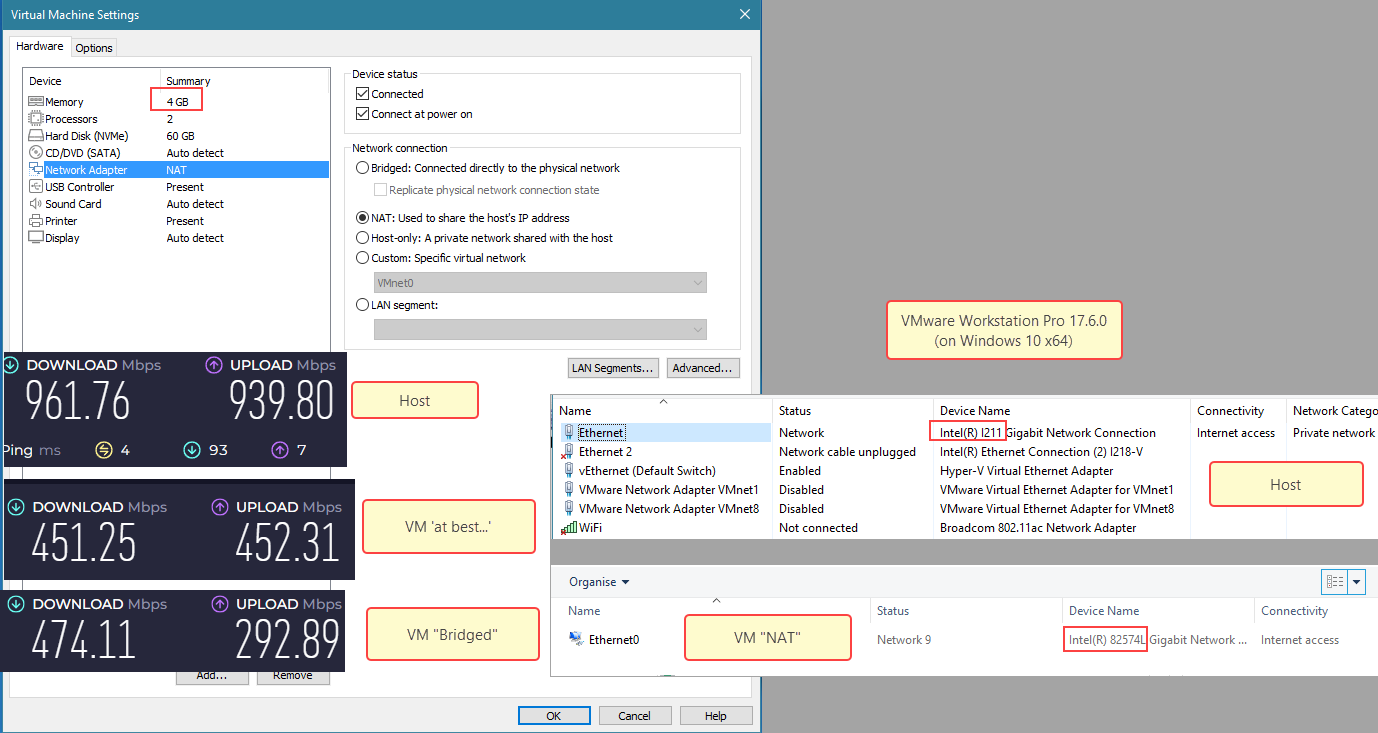
Task: Switch to the Options tab
Action: coord(94,48)
